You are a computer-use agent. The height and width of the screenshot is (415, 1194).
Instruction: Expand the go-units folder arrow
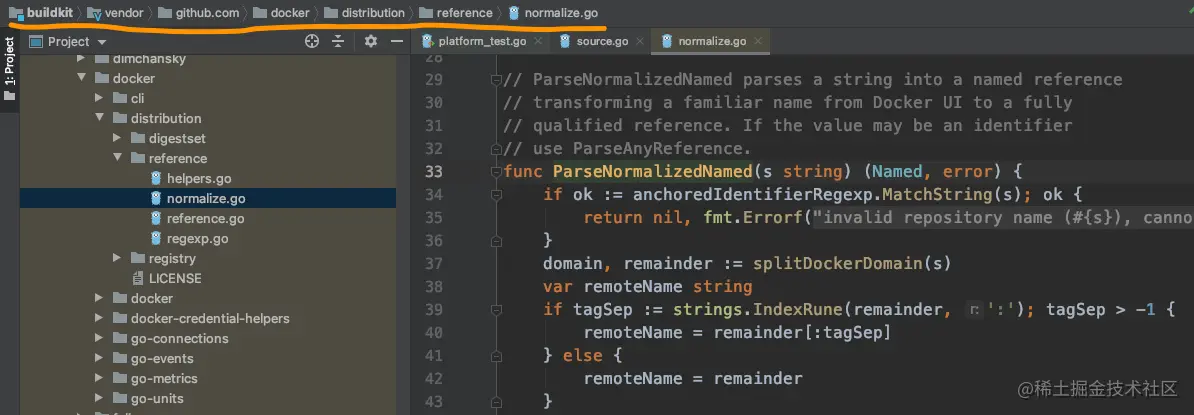(99, 398)
